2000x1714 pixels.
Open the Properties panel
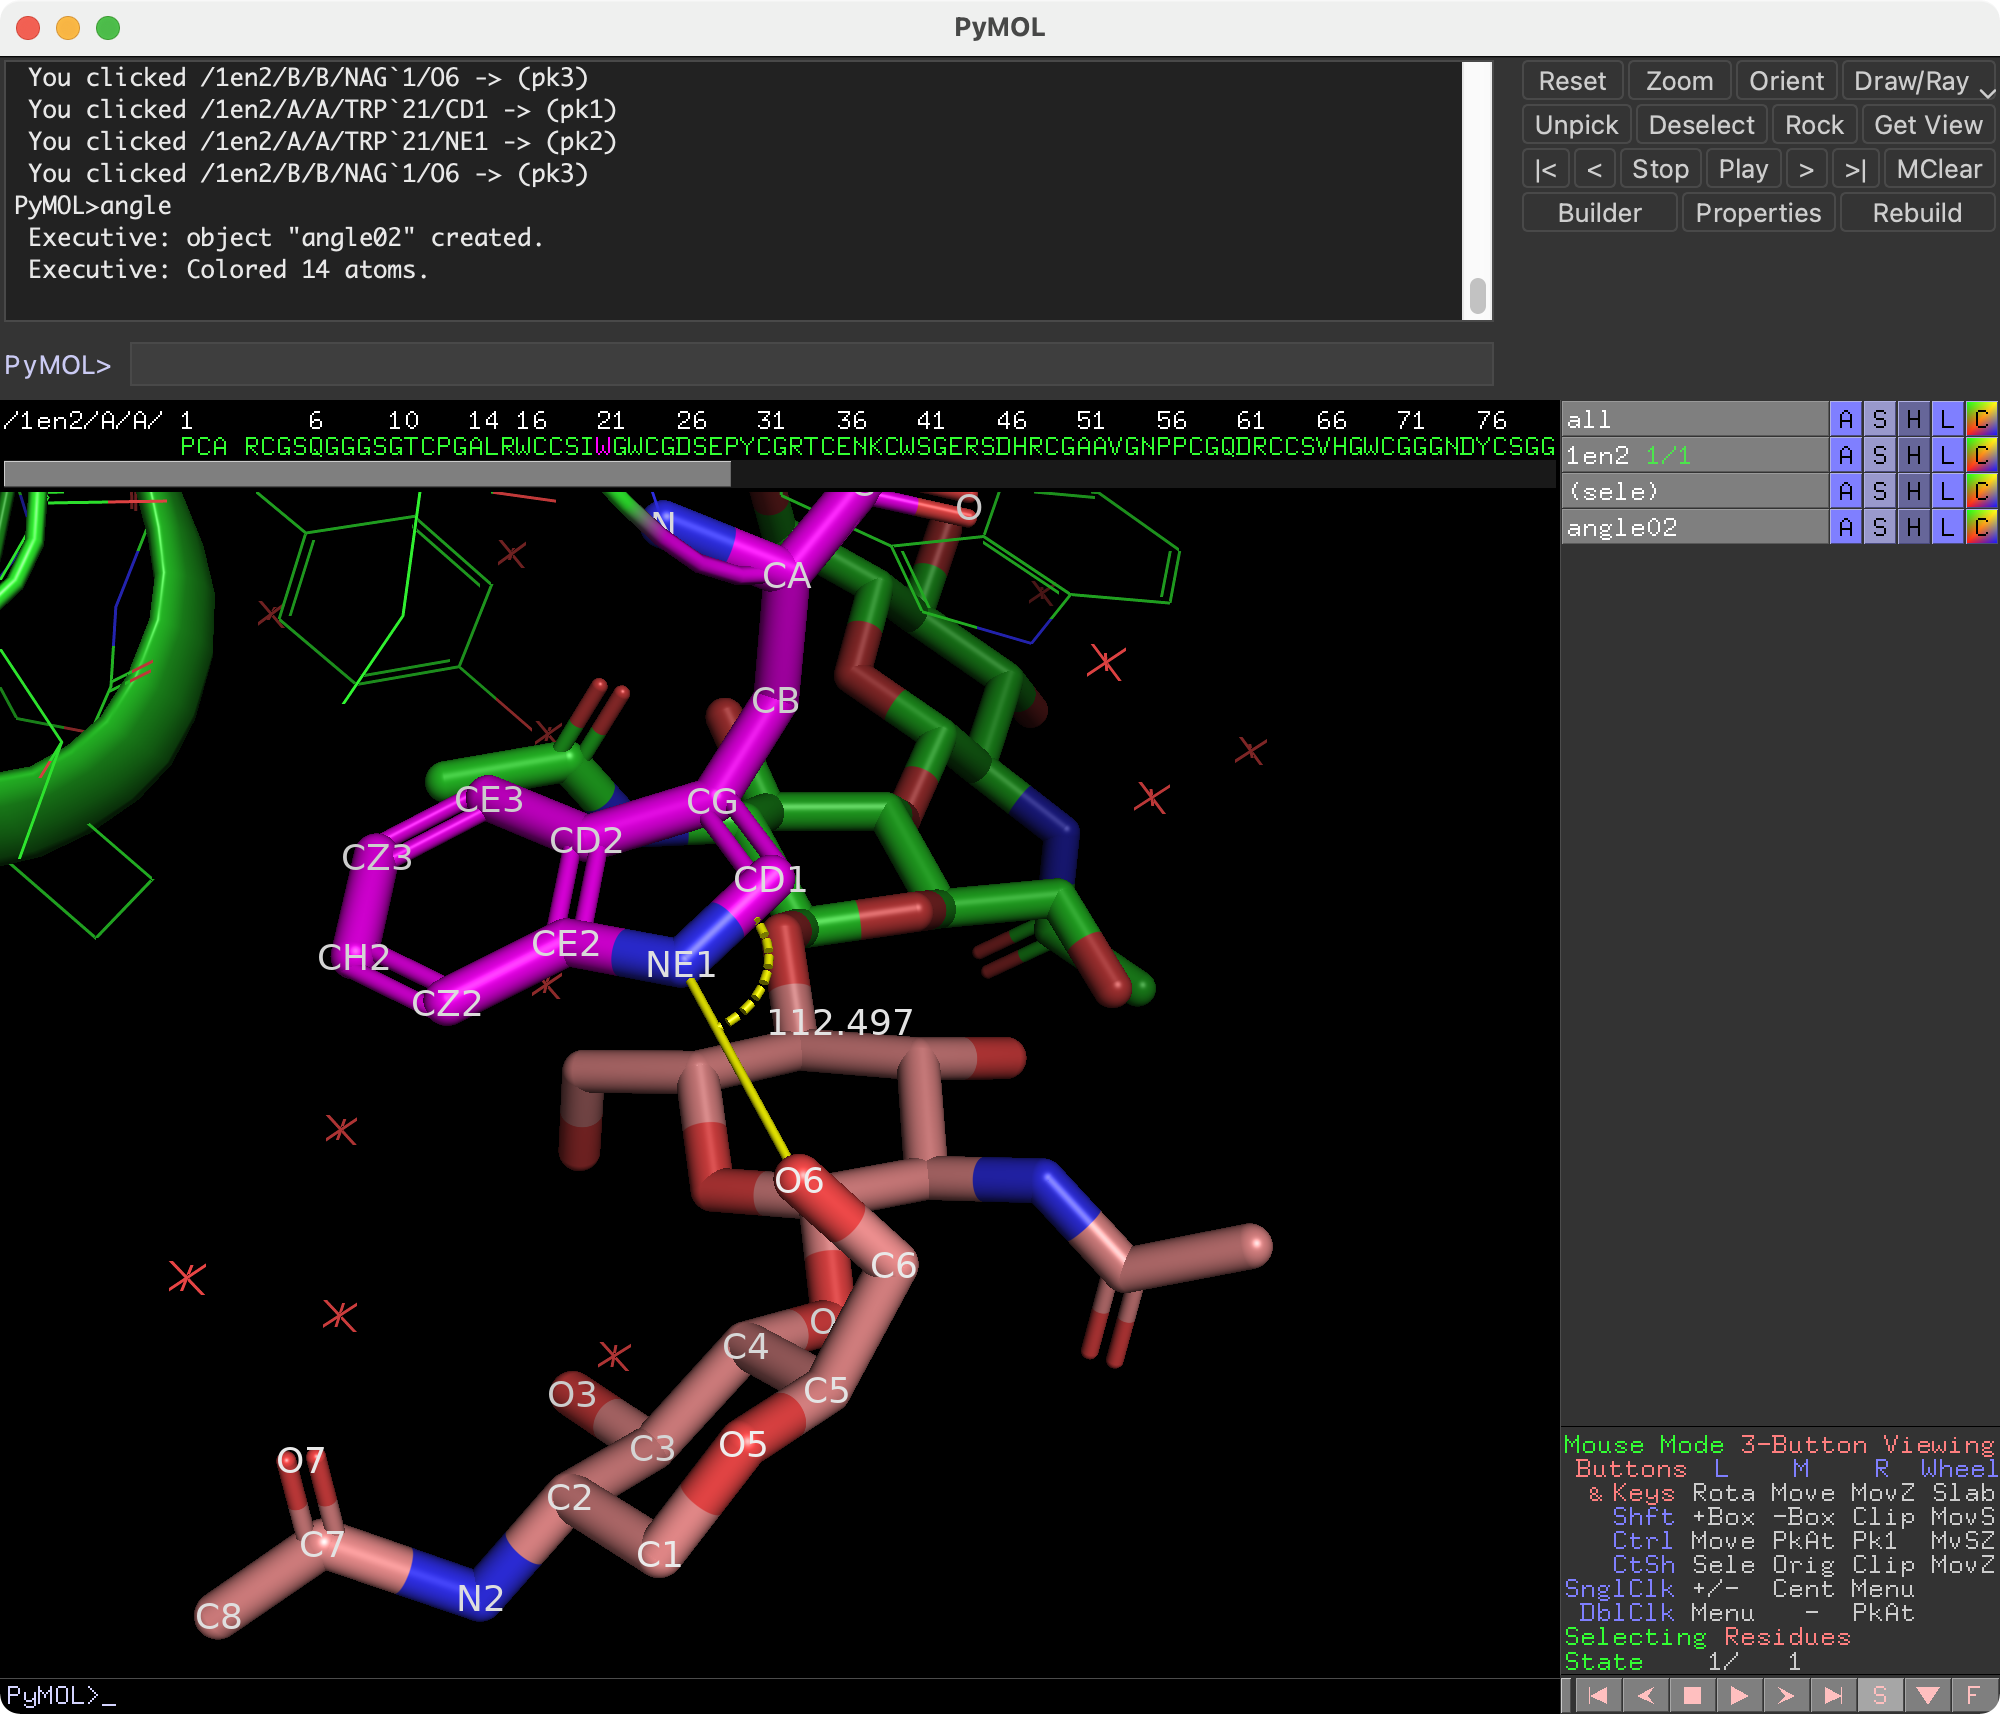click(x=1758, y=212)
